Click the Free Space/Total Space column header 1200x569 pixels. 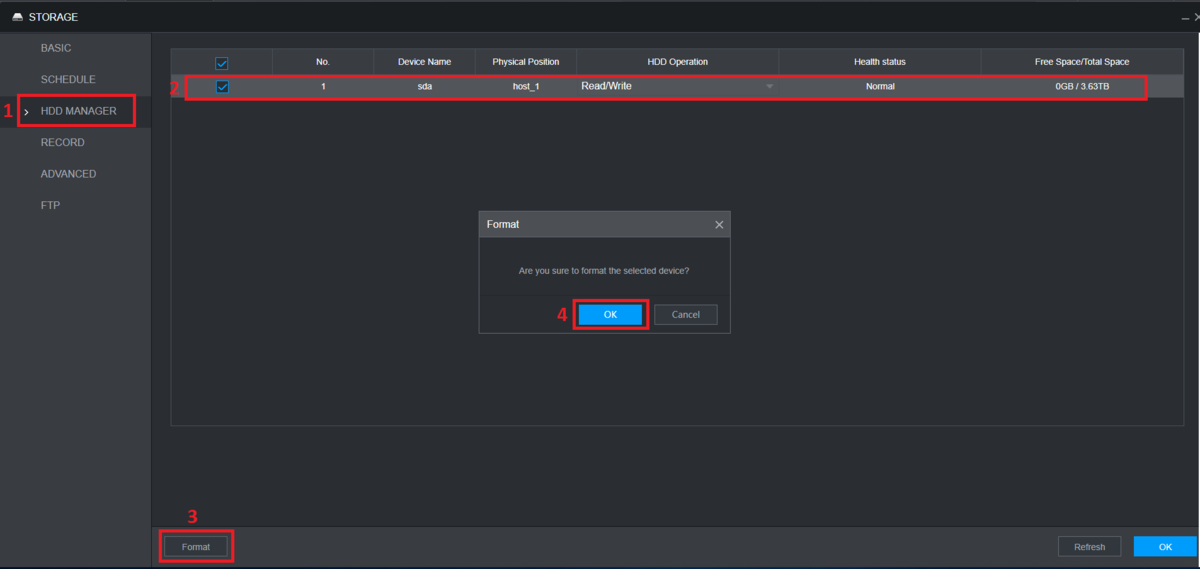[x=1081, y=62]
